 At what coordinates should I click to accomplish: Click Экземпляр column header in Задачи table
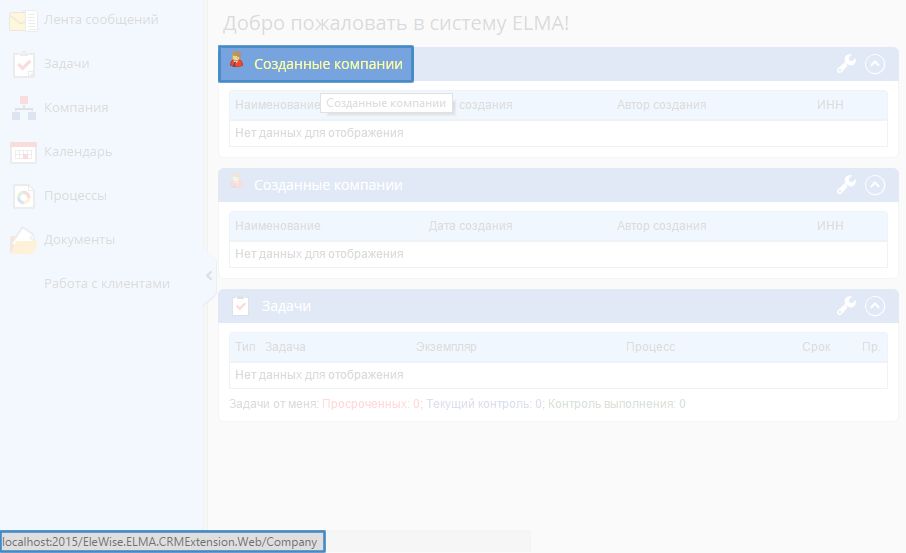[x=446, y=347]
